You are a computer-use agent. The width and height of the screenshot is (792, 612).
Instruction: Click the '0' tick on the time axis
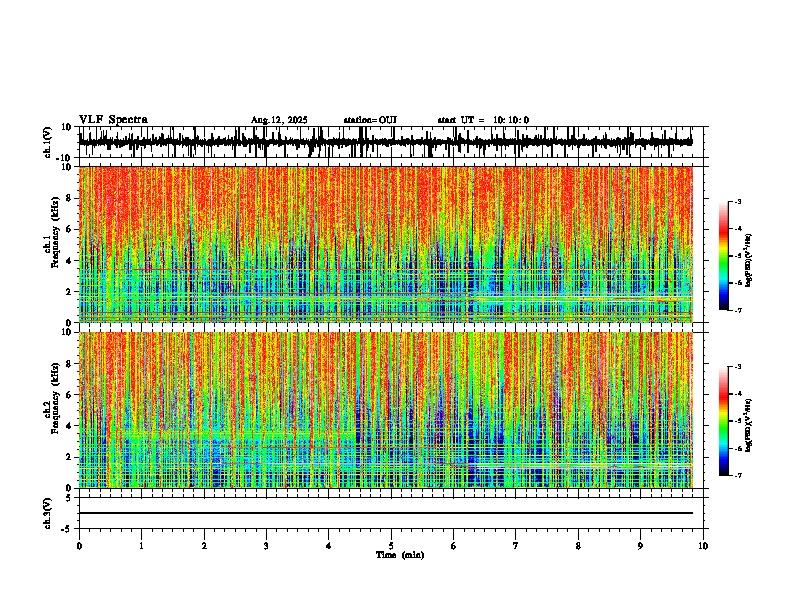[x=79, y=546]
